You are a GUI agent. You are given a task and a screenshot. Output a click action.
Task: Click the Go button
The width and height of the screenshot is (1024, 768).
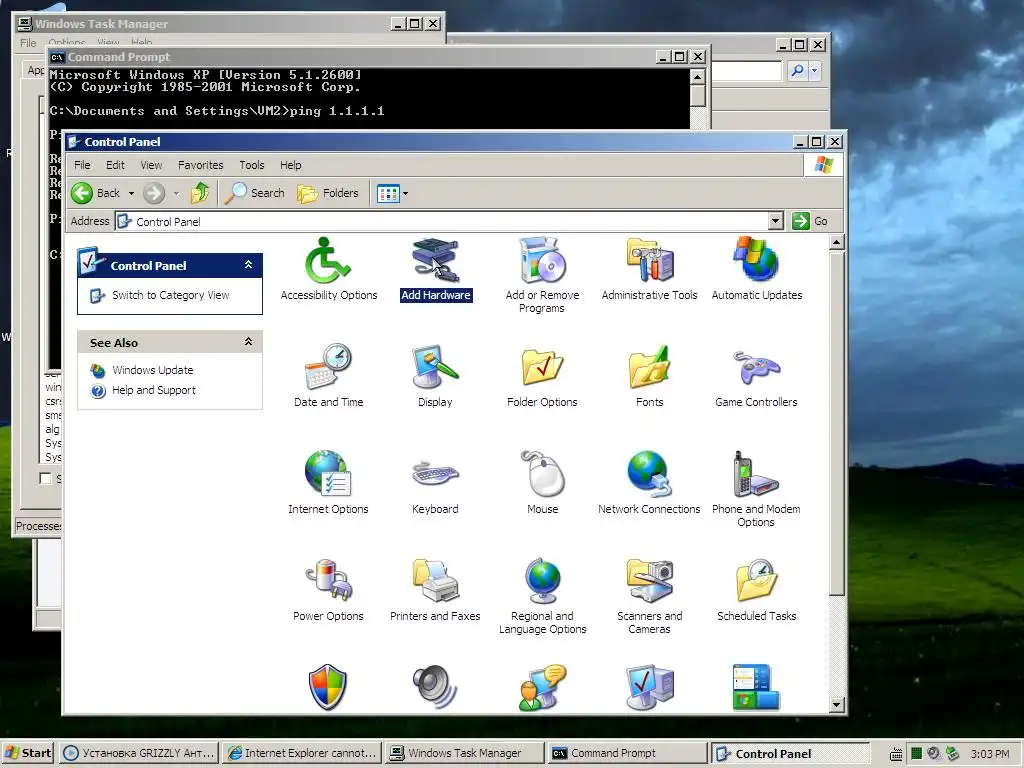pyautogui.click(x=810, y=221)
